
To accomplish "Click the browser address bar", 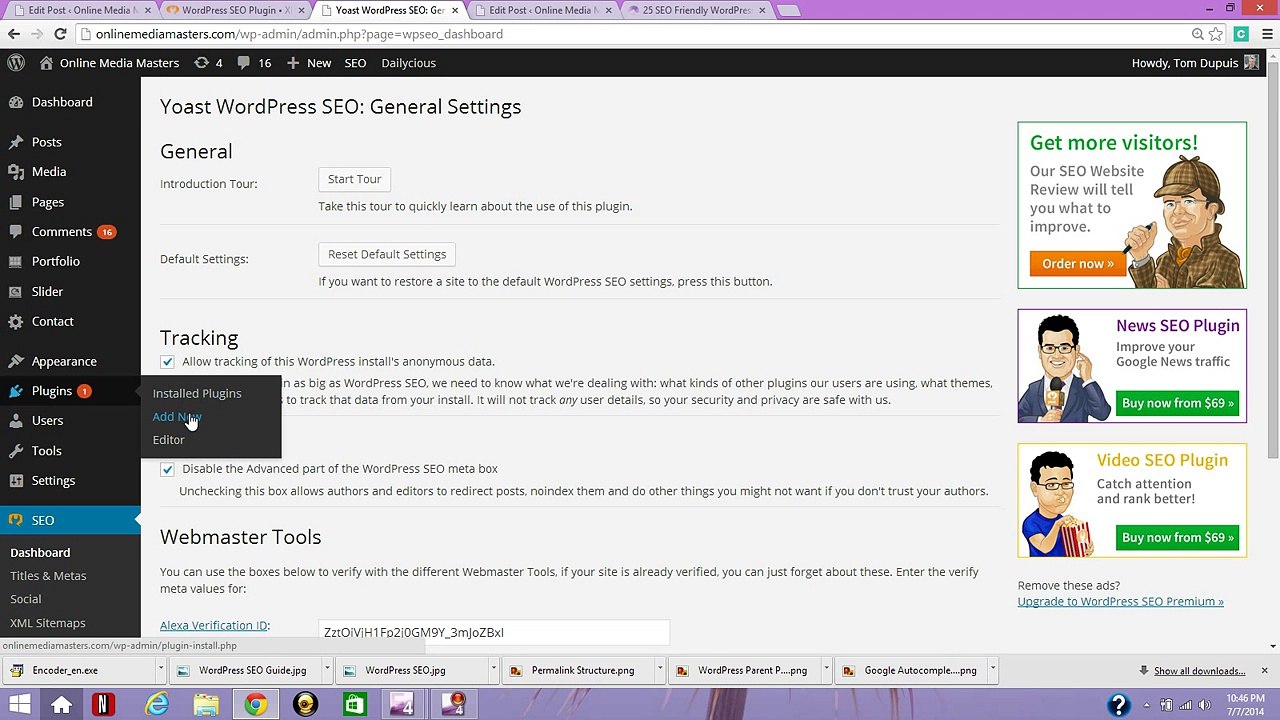I will point(640,34).
